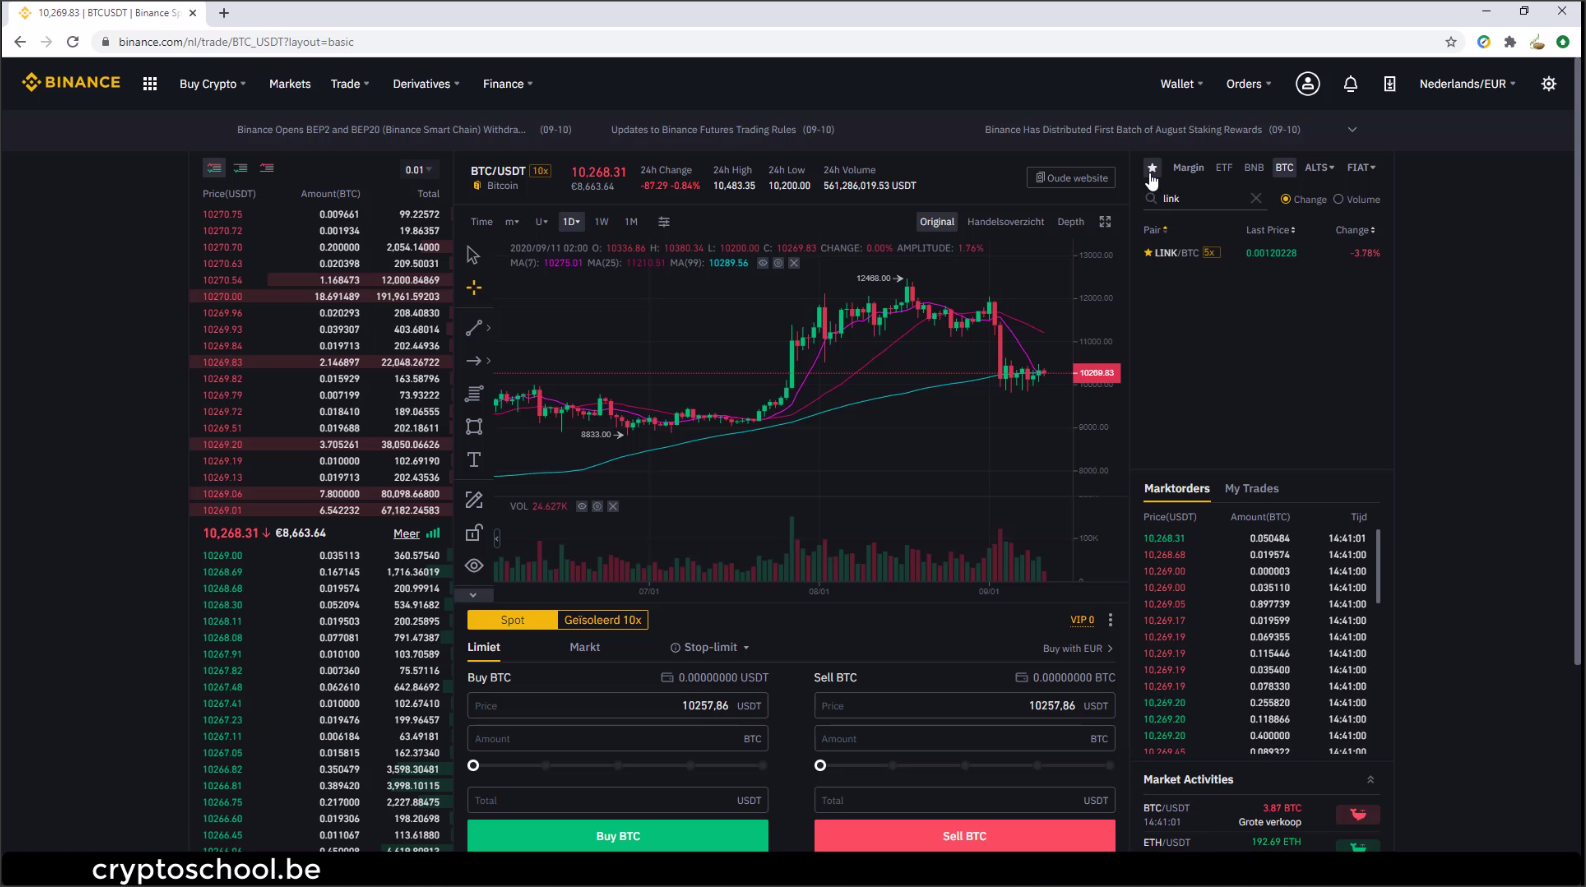The width and height of the screenshot is (1586, 887).
Task: Click the buy amount slider handle
Action: pos(474,766)
